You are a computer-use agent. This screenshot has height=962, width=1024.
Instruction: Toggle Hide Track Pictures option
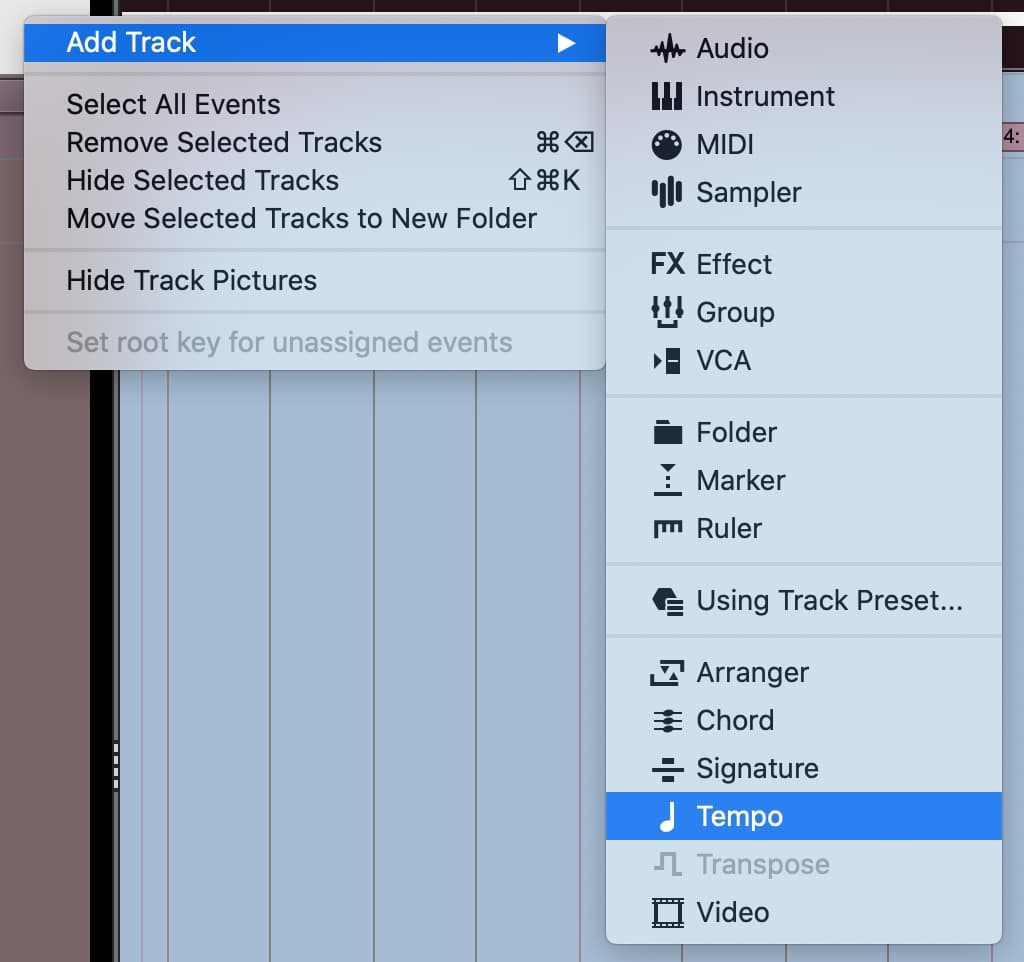(192, 280)
